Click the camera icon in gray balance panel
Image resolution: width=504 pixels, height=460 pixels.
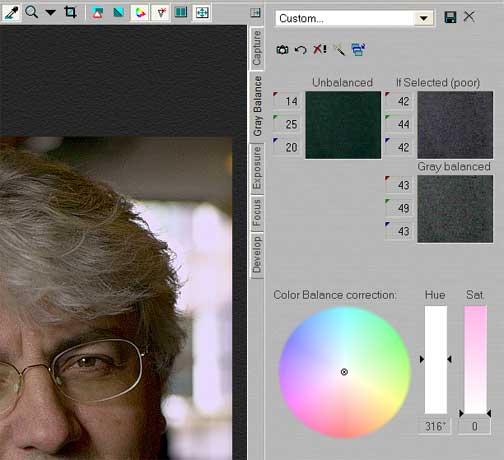pos(282,50)
